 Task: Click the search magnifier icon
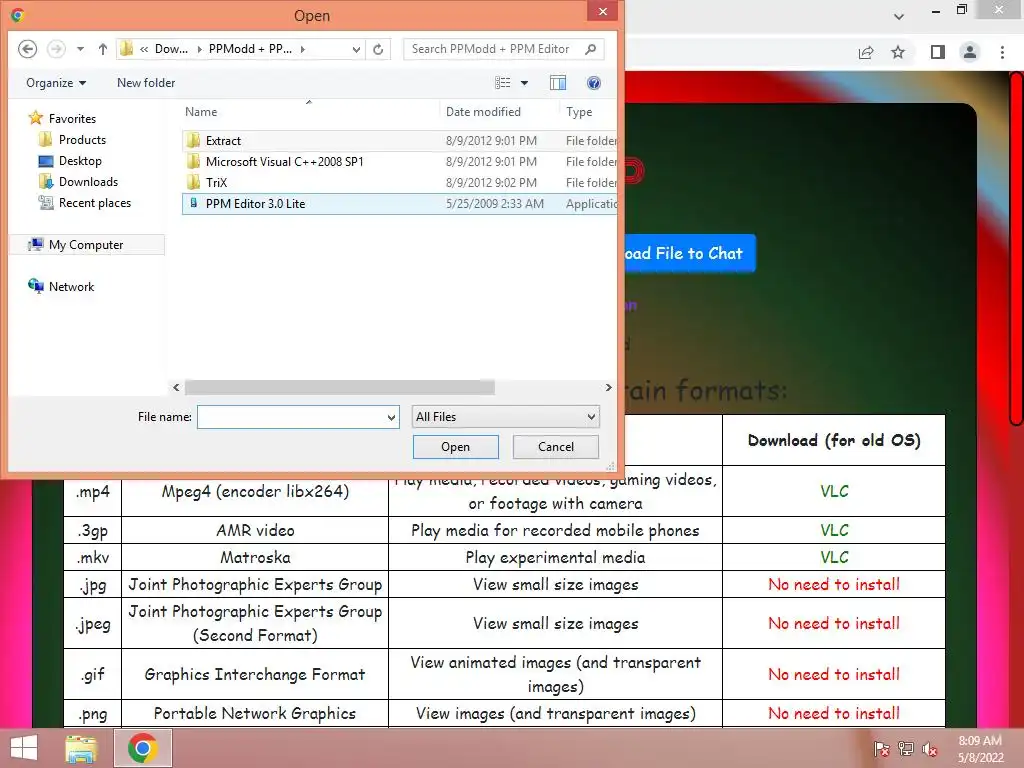(x=590, y=49)
